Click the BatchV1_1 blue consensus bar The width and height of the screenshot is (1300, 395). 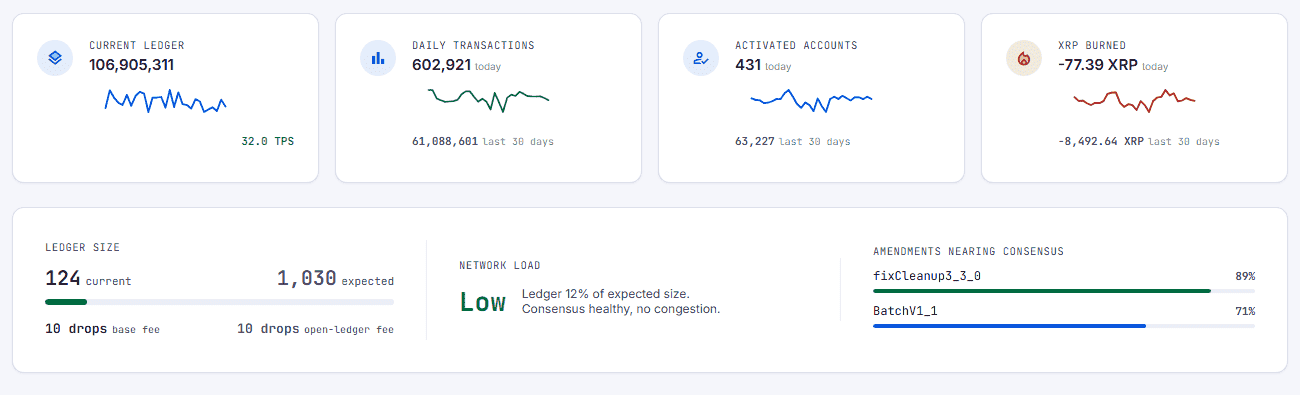[1010, 326]
